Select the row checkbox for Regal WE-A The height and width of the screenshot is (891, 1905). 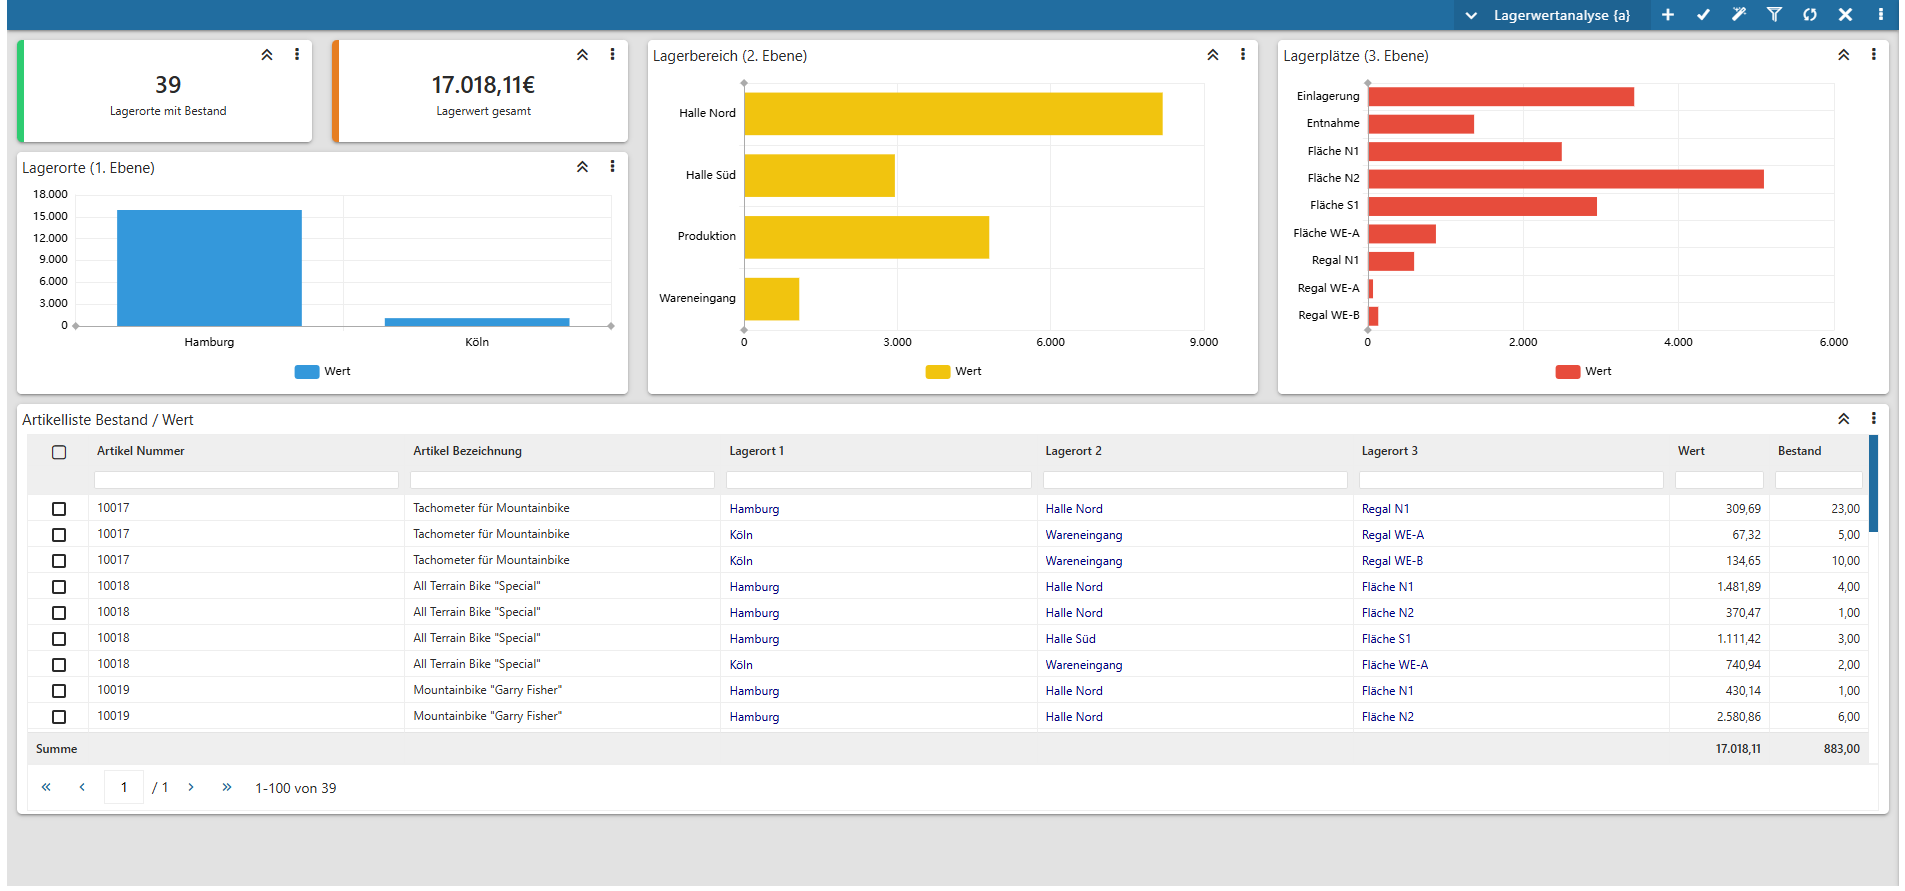click(59, 535)
